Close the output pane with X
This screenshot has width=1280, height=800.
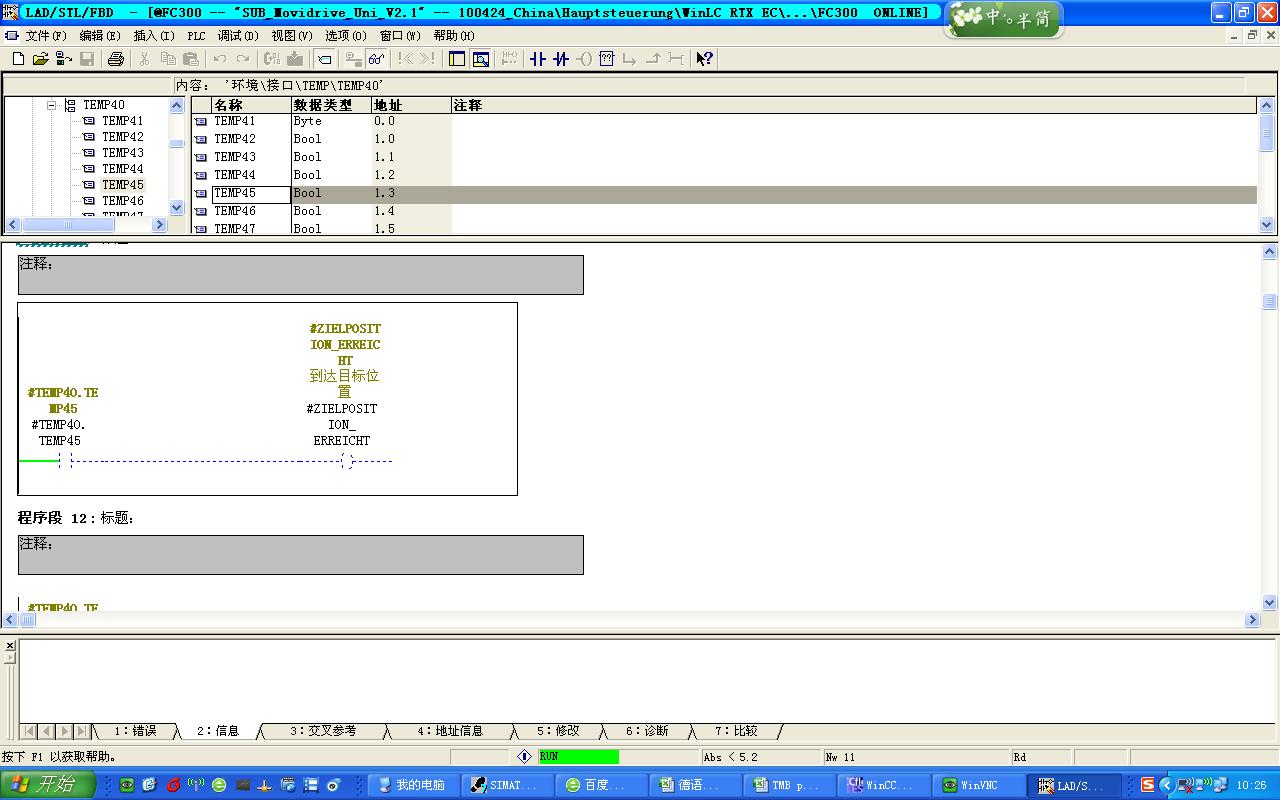coord(10,646)
